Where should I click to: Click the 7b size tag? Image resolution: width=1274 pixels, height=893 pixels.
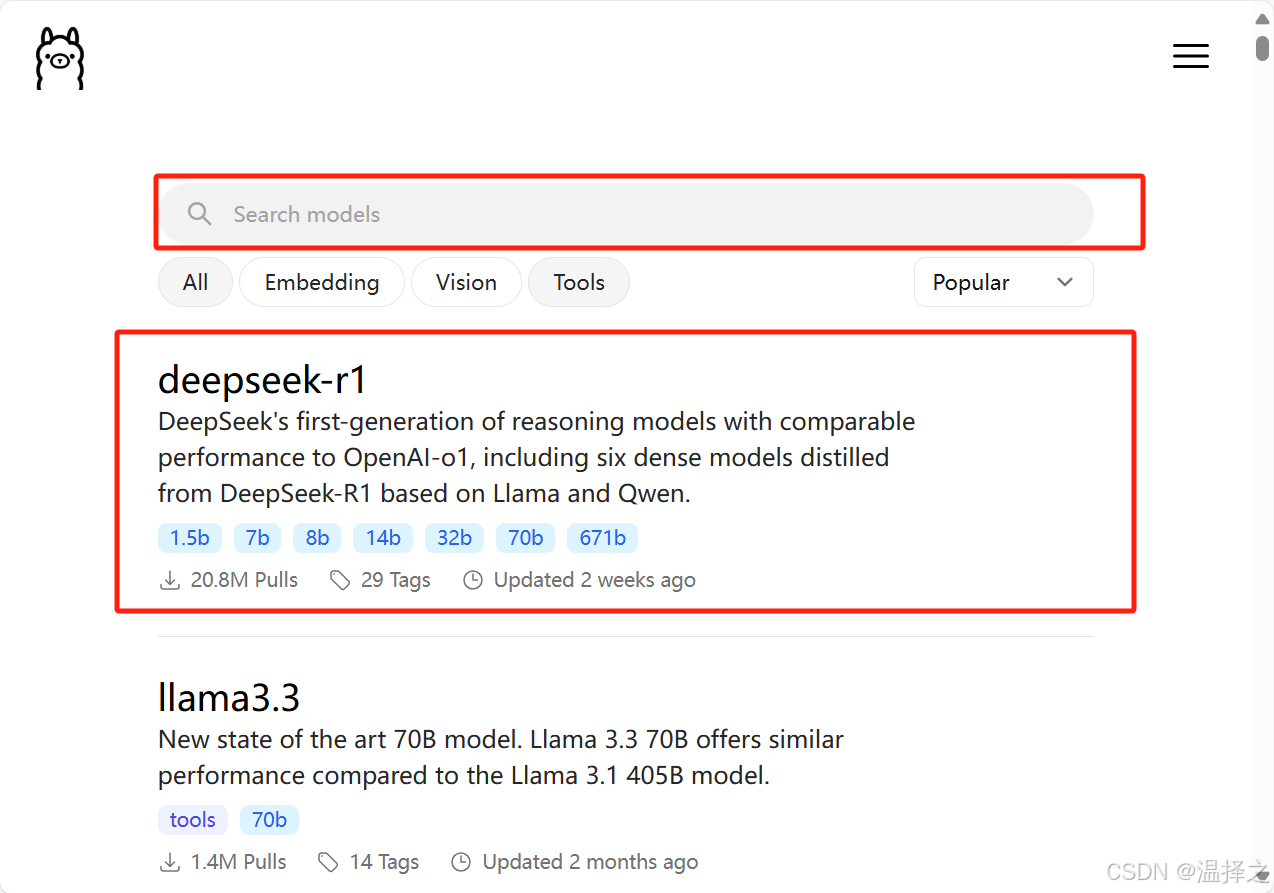tap(258, 538)
